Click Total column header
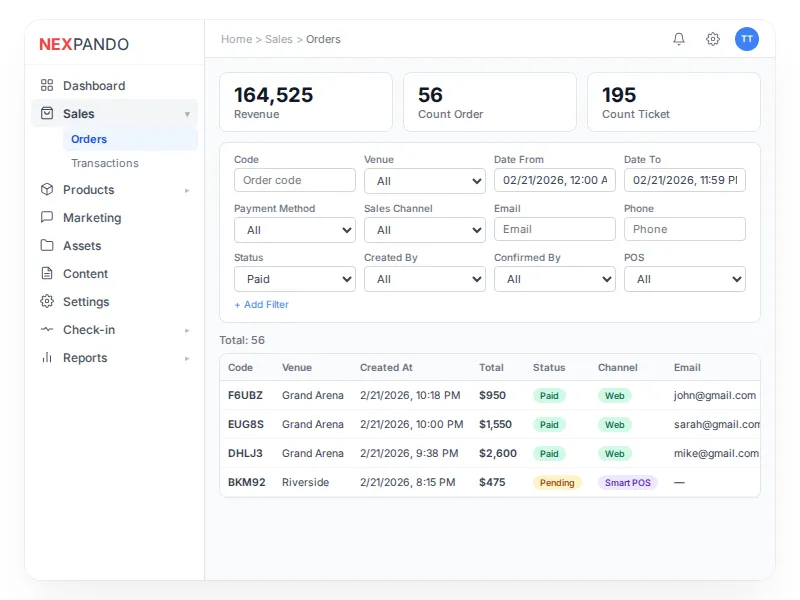 [x=491, y=367]
